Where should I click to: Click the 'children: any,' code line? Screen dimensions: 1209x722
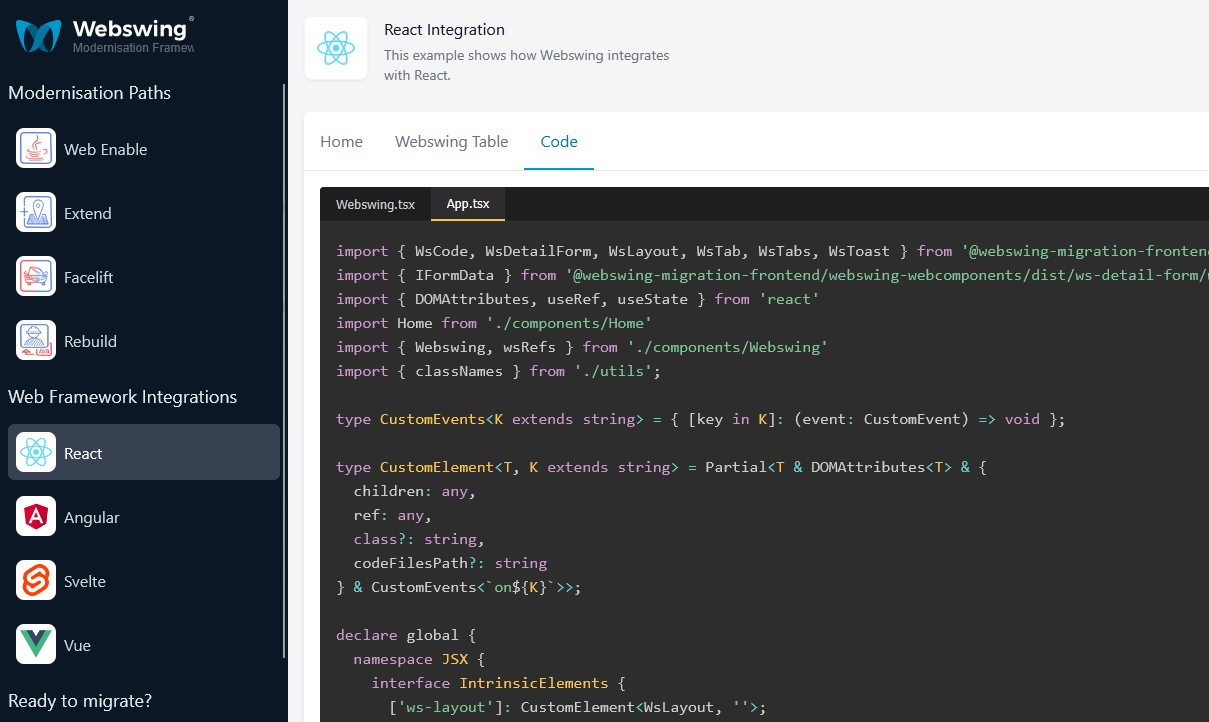click(x=414, y=491)
